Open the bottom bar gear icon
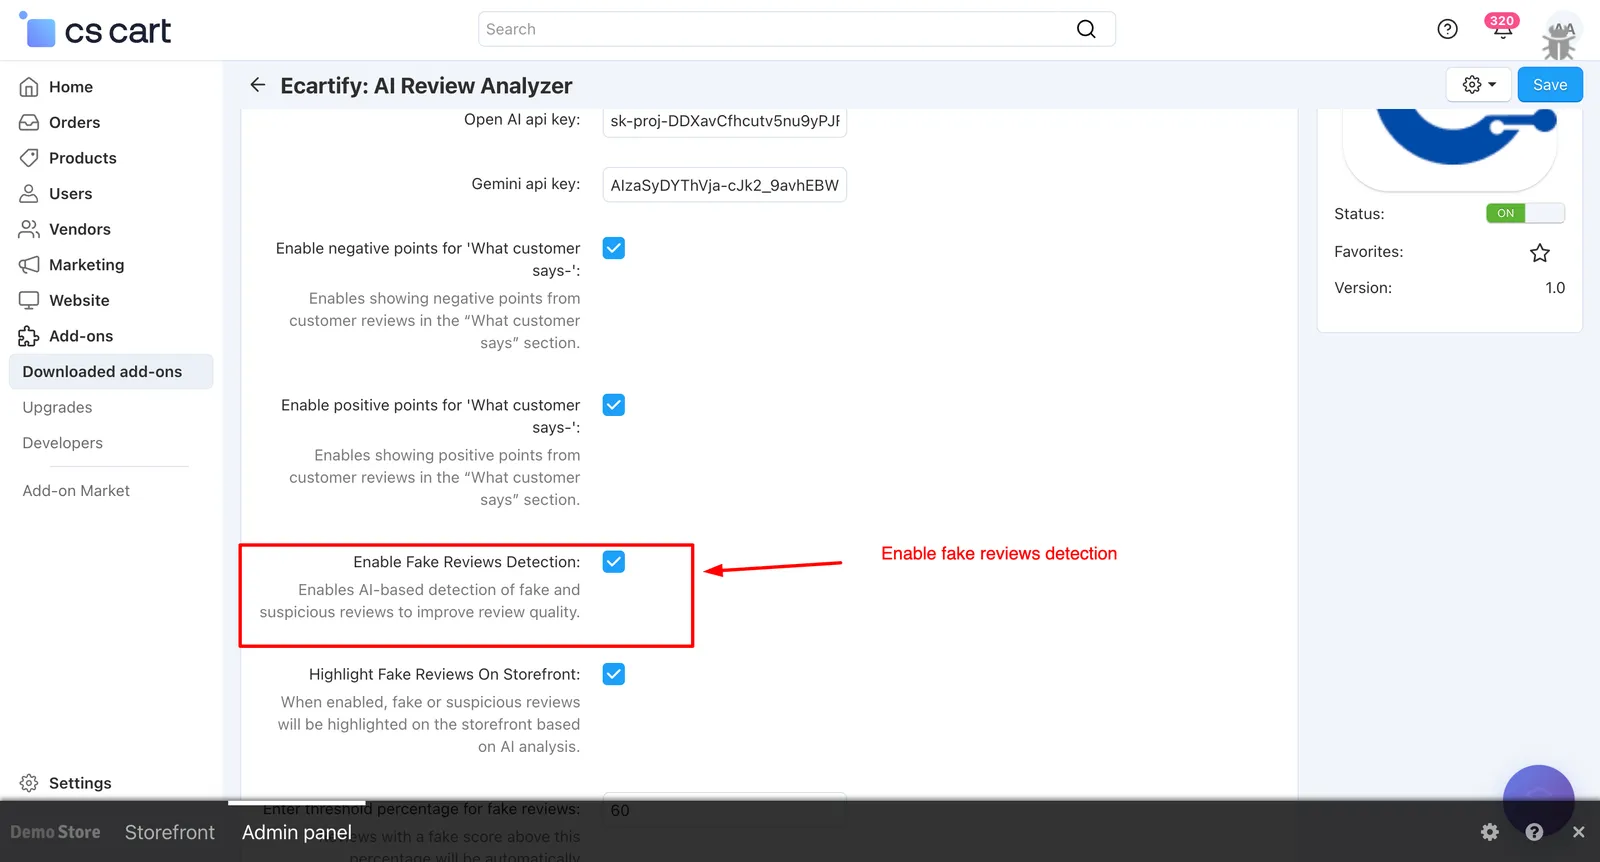Screen dimensions: 1600x862 click(1490, 832)
